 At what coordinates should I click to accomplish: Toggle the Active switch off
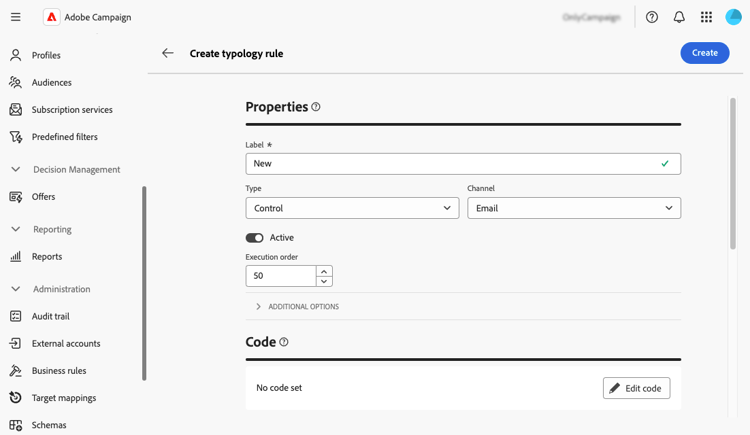255,238
